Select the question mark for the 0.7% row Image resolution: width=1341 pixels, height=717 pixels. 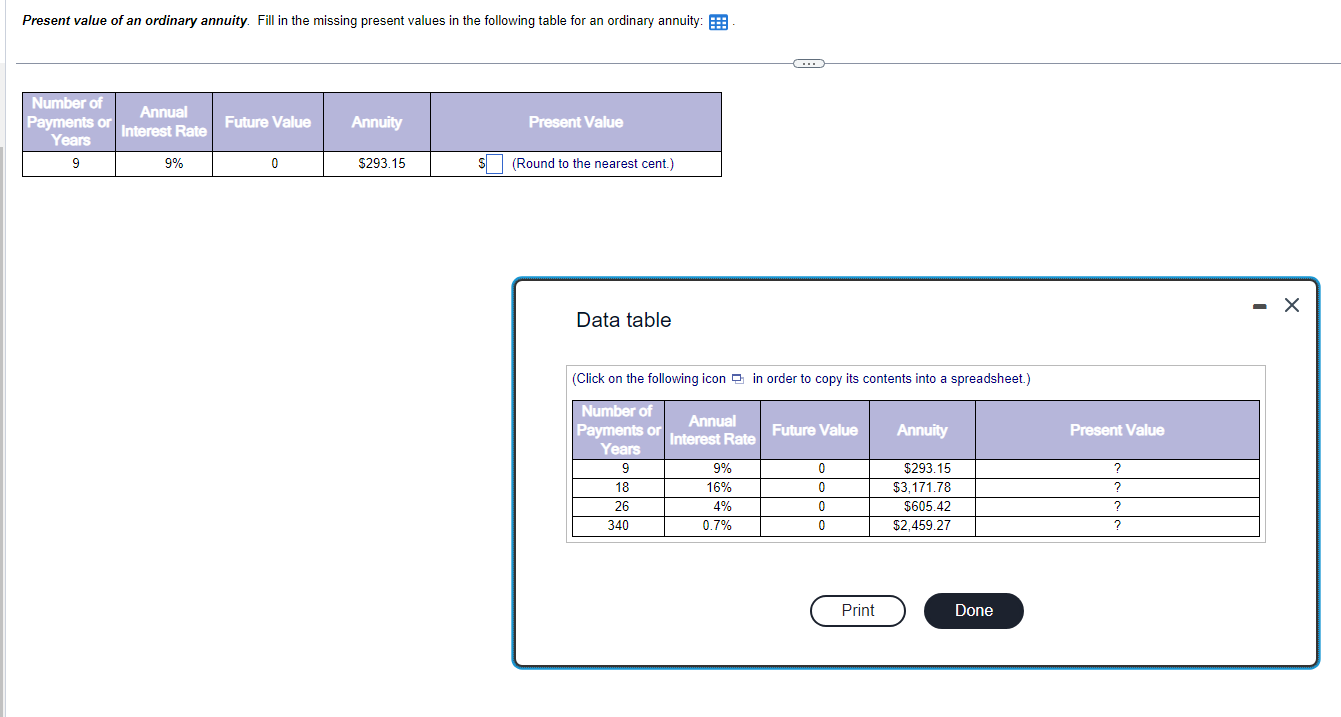(1117, 525)
